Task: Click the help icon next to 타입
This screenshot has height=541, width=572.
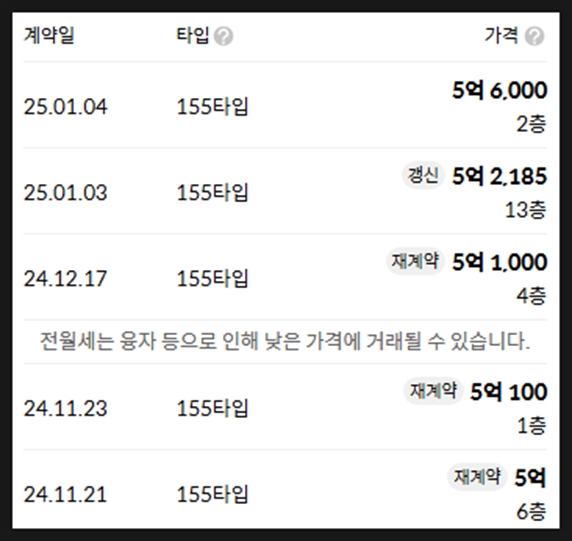Action: (223, 36)
